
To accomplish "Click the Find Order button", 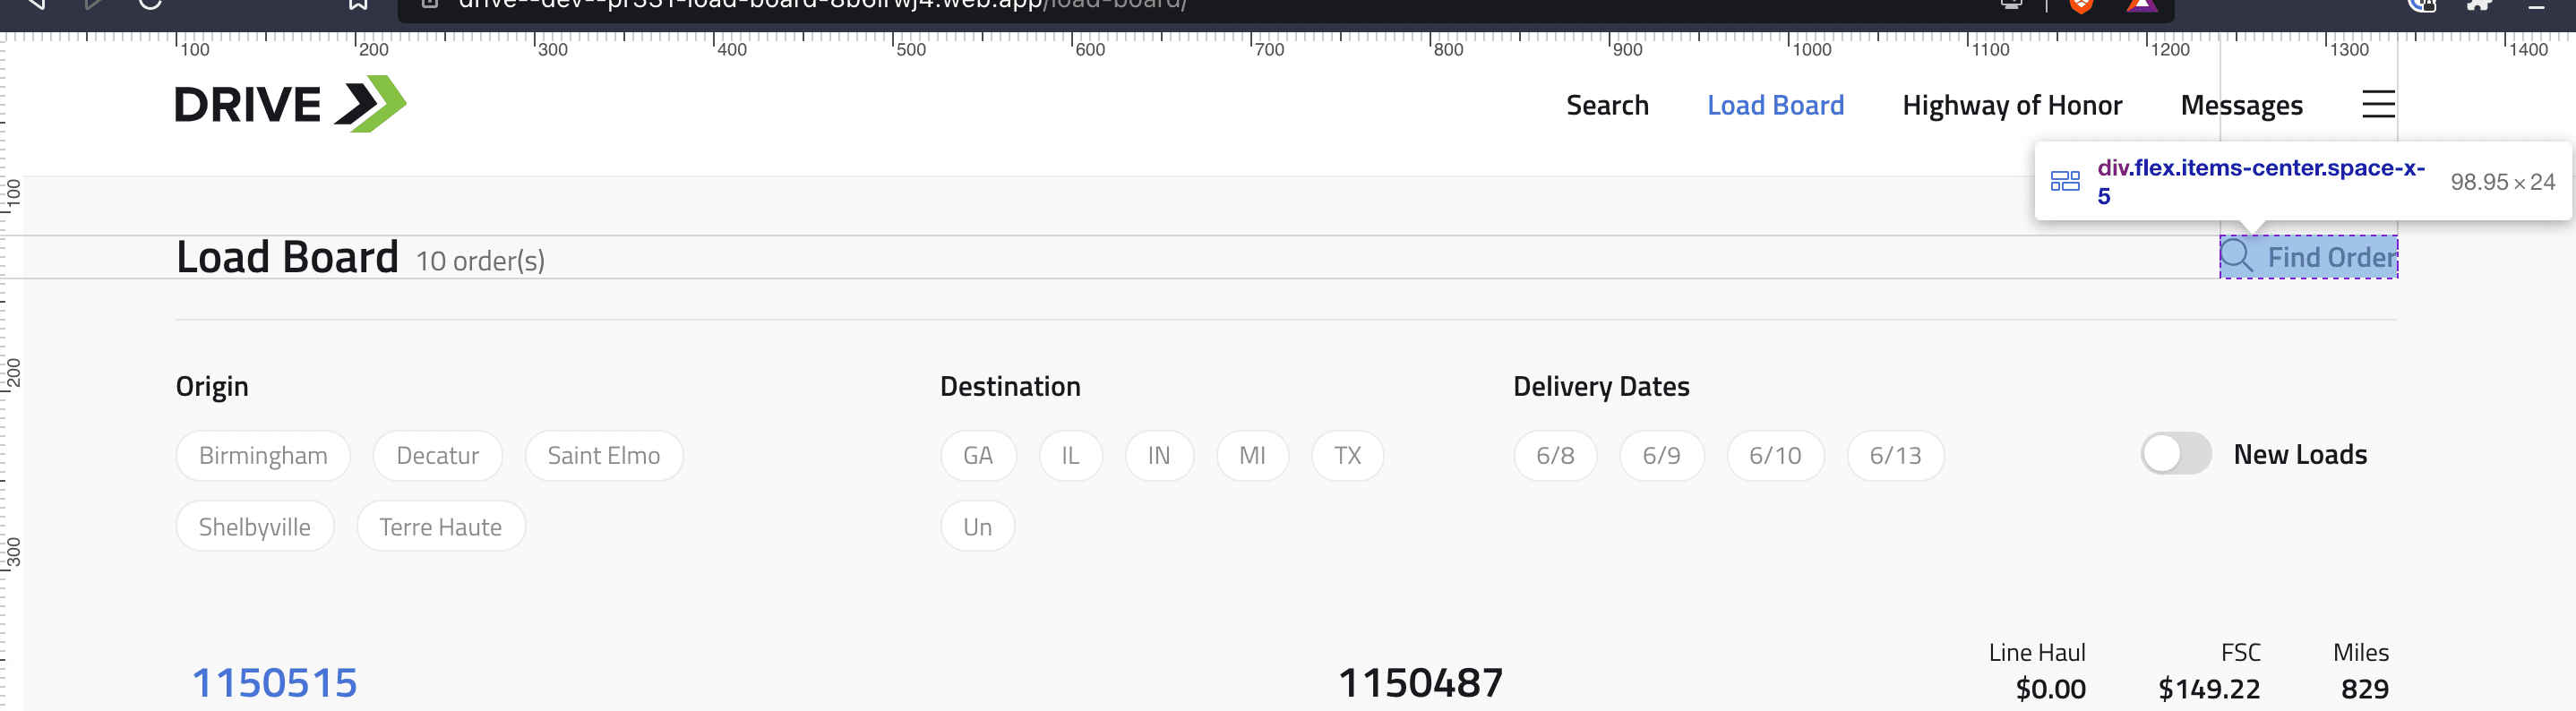I will pos(2309,257).
